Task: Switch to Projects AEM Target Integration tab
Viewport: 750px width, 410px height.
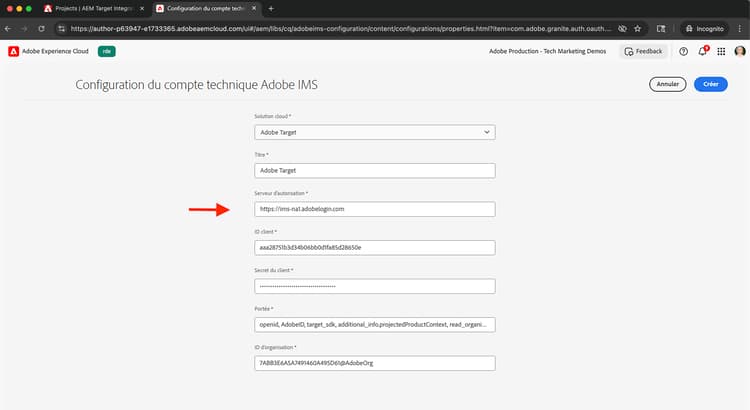Action: [x=93, y=9]
